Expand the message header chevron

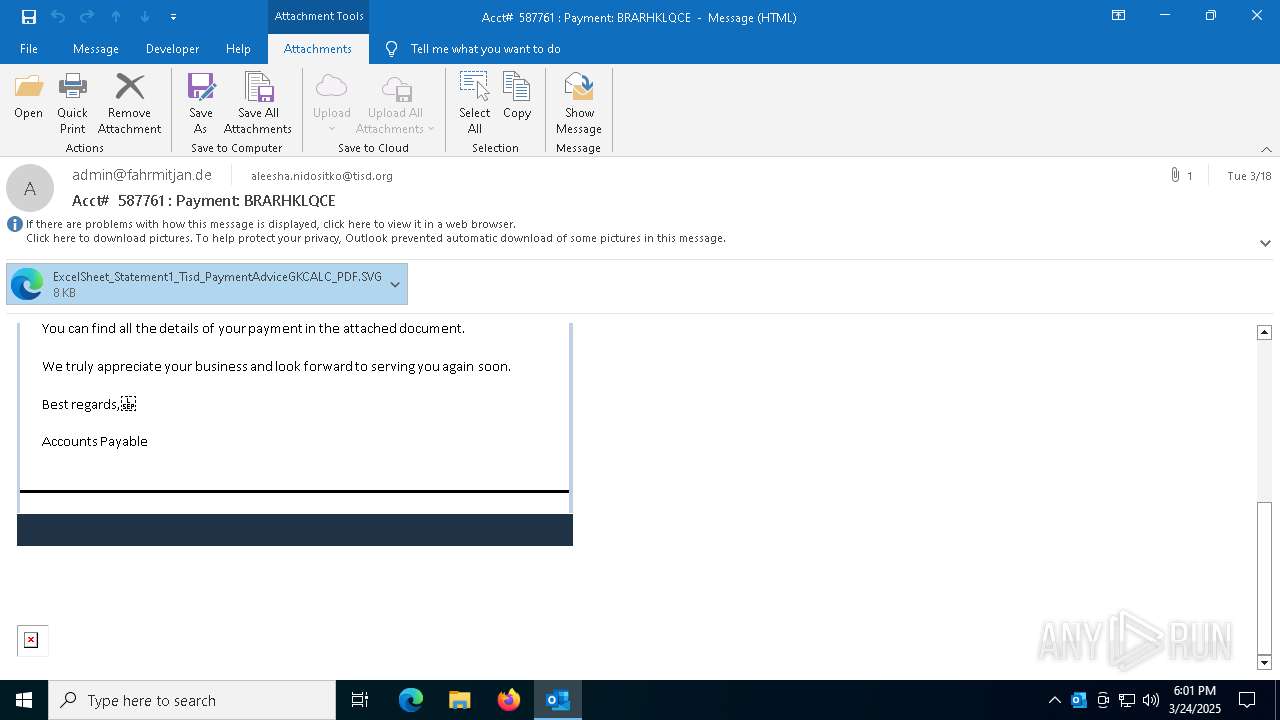(1265, 243)
